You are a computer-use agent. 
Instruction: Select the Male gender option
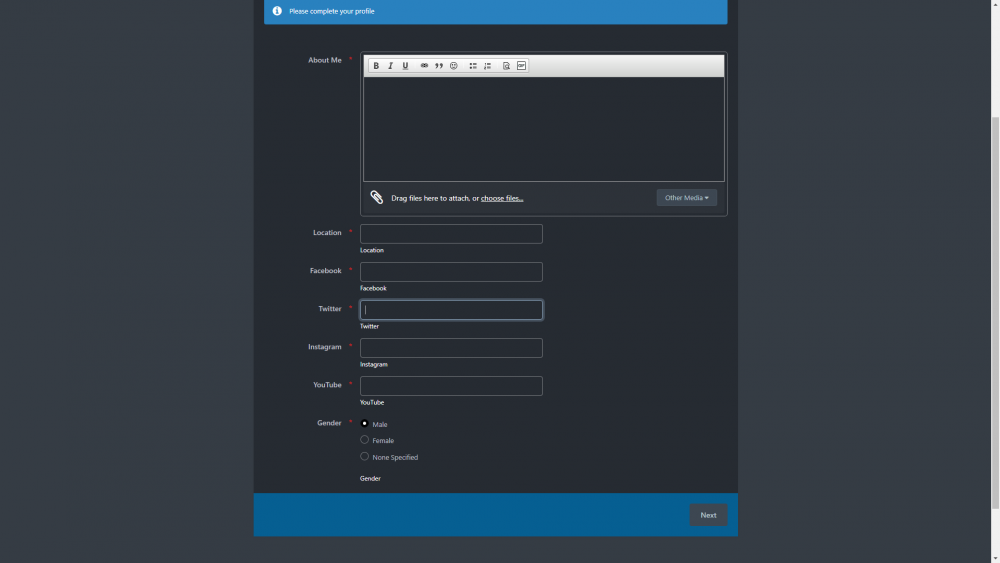coord(365,423)
